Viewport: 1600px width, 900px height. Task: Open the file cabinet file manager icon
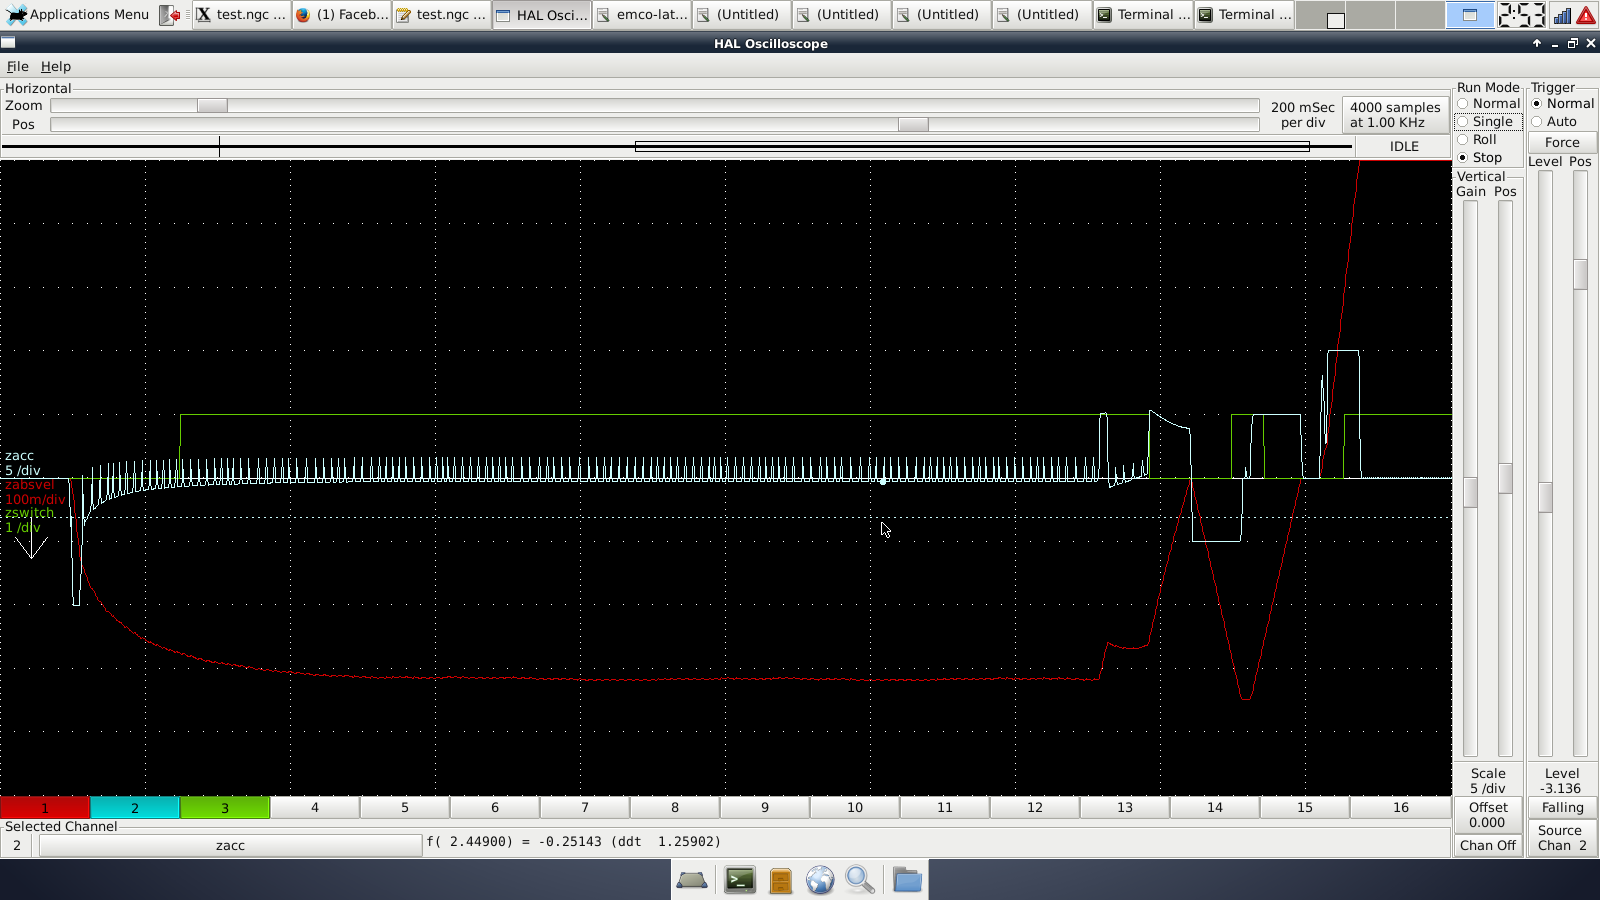(x=781, y=880)
